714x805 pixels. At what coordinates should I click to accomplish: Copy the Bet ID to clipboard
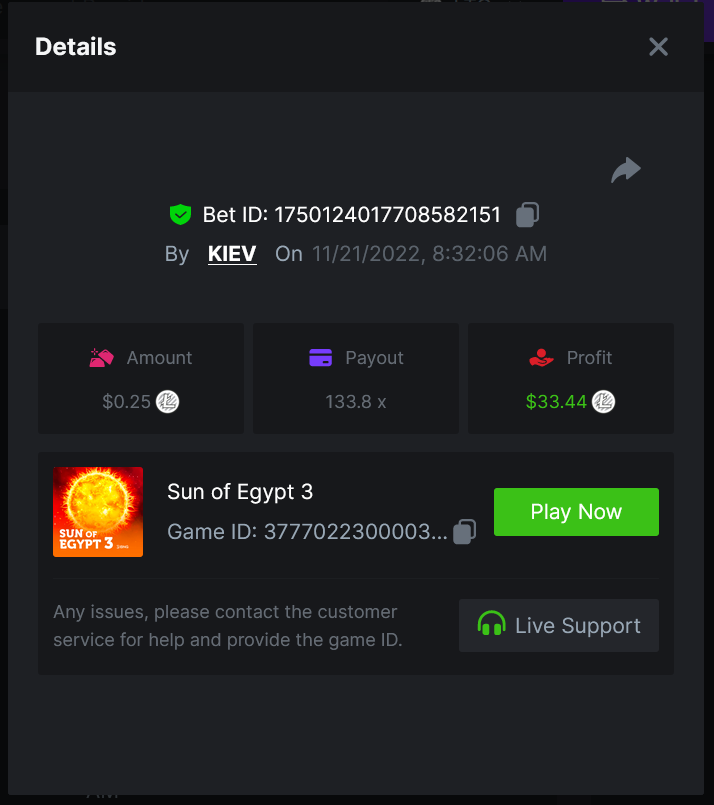pyautogui.click(x=528, y=214)
